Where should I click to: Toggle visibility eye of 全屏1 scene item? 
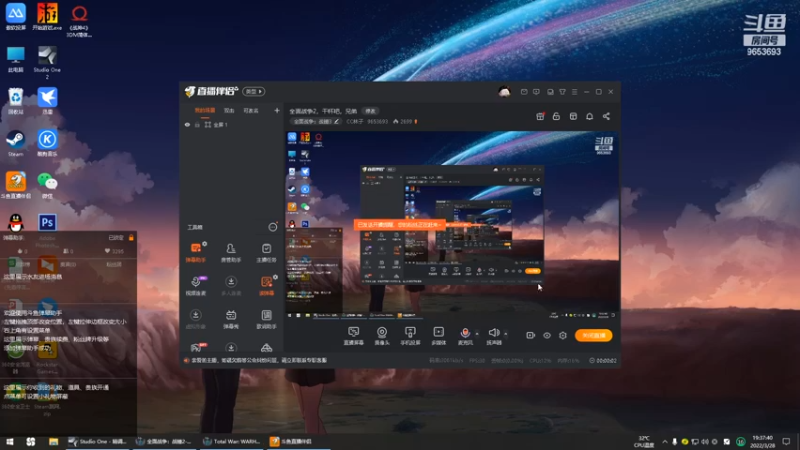(187, 124)
